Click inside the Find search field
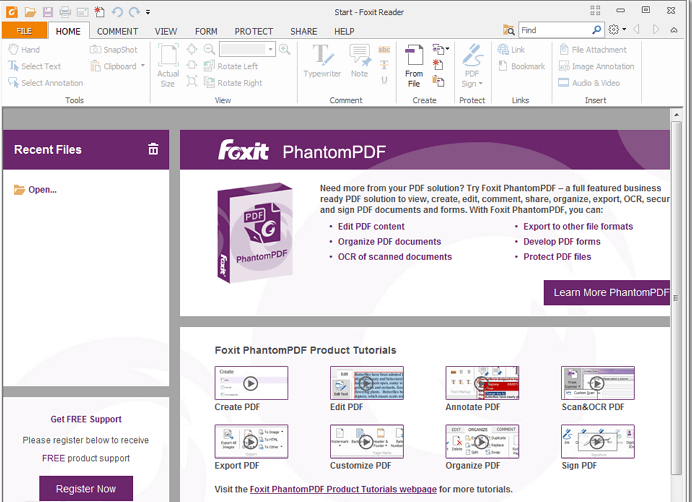This screenshot has height=502, width=692. tap(555, 30)
